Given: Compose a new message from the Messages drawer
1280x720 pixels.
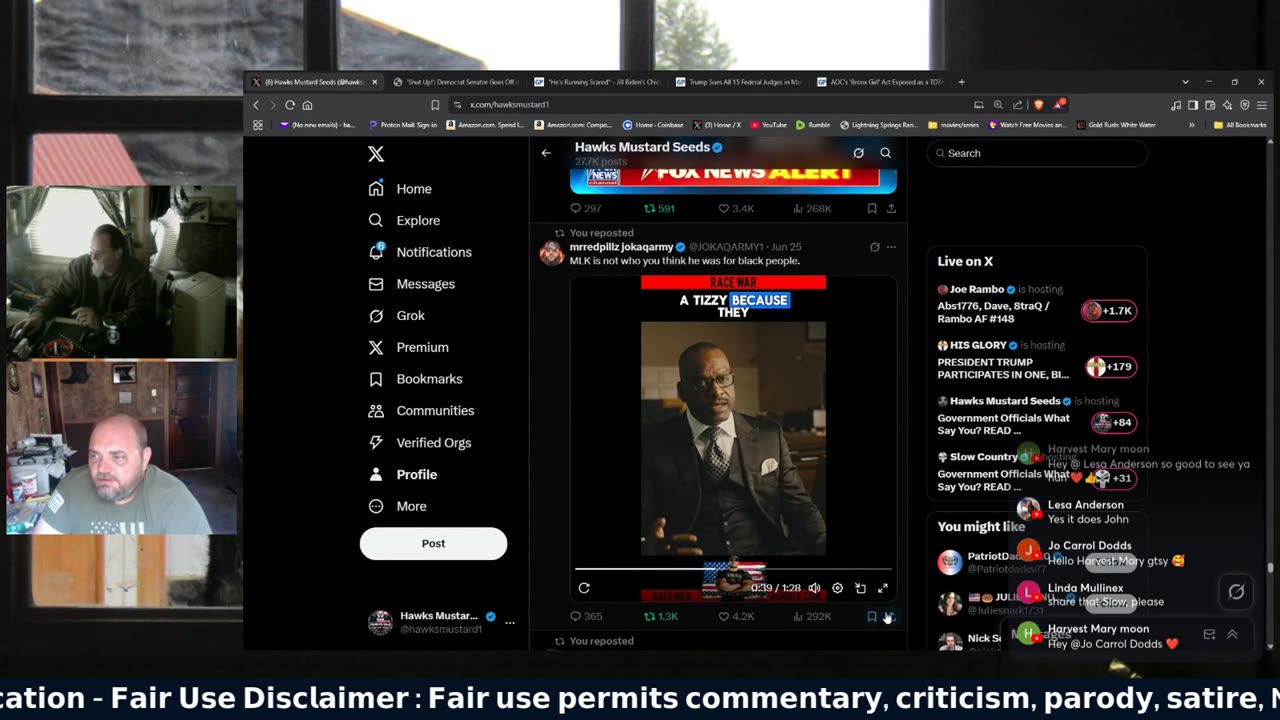Looking at the screenshot, I should 1209,634.
